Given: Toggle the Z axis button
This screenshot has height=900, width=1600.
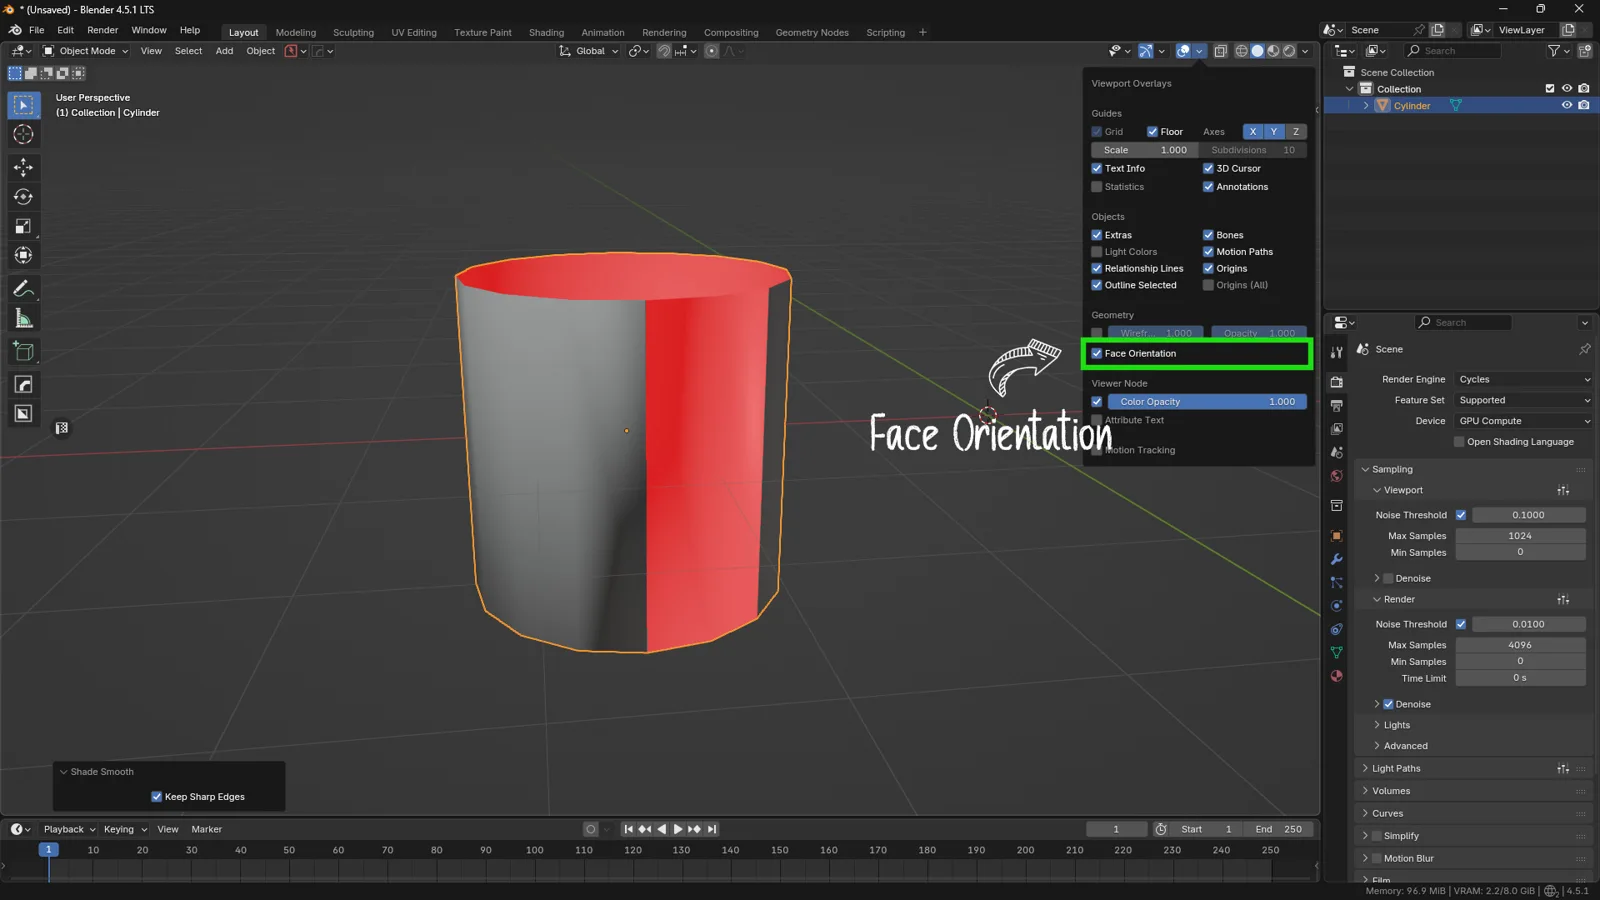Looking at the screenshot, I should [1296, 132].
